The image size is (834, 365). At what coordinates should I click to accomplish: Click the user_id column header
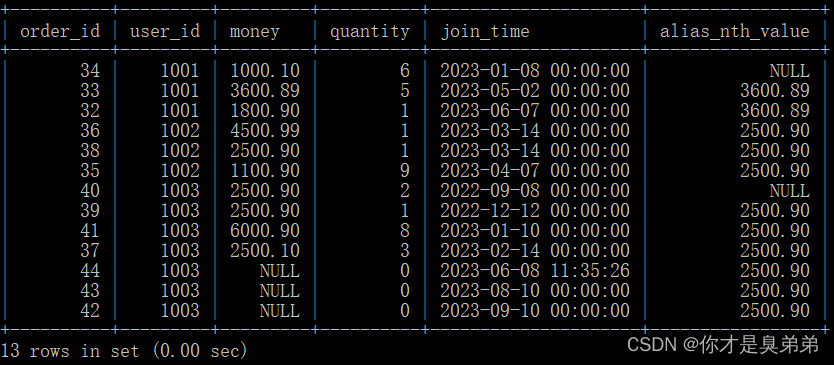coord(164,31)
